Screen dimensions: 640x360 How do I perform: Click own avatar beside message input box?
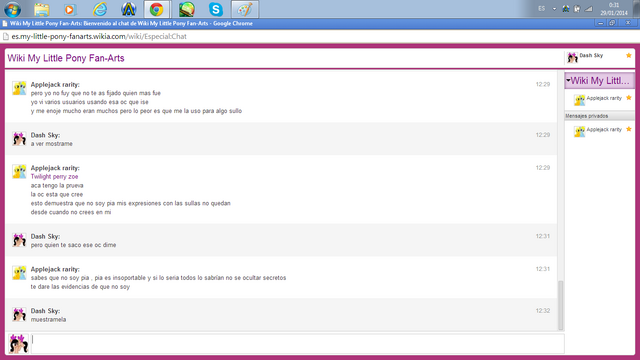(18, 344)
